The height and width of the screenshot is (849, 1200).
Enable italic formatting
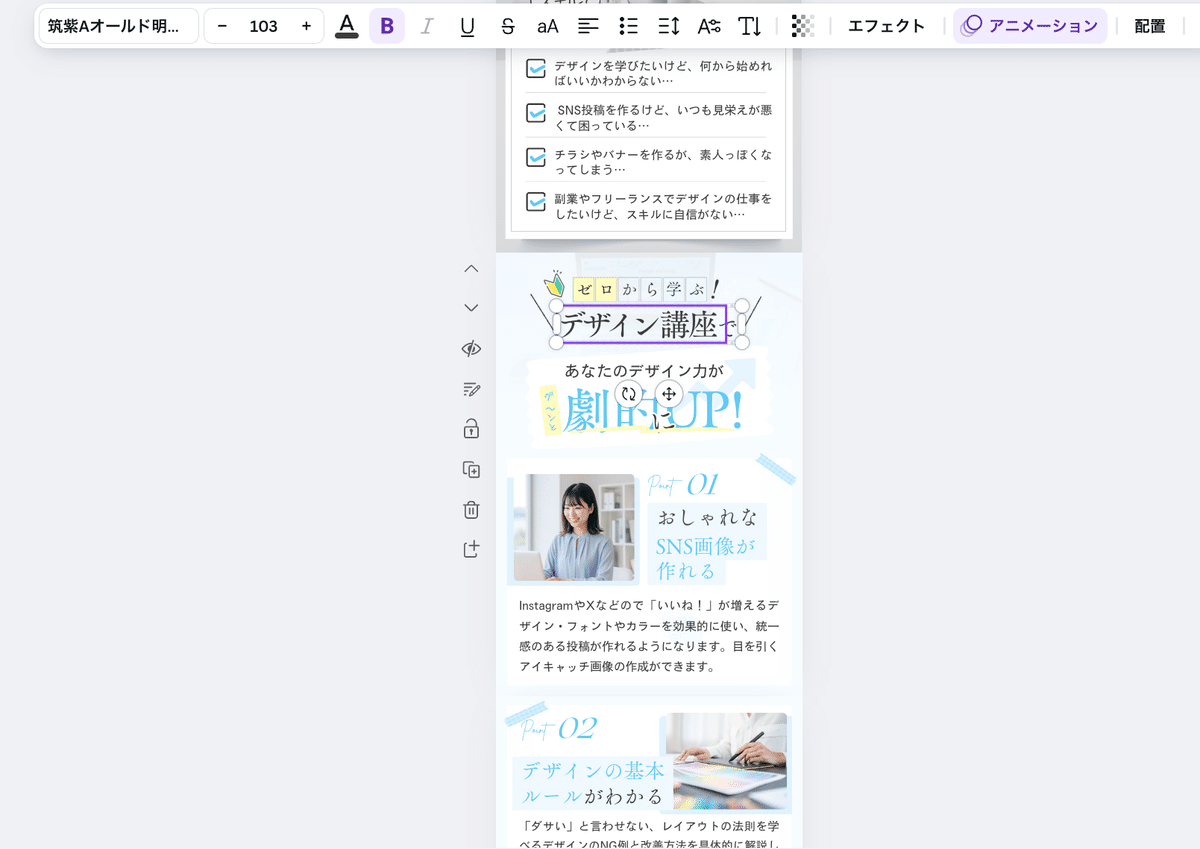click(x=426, y=26)
